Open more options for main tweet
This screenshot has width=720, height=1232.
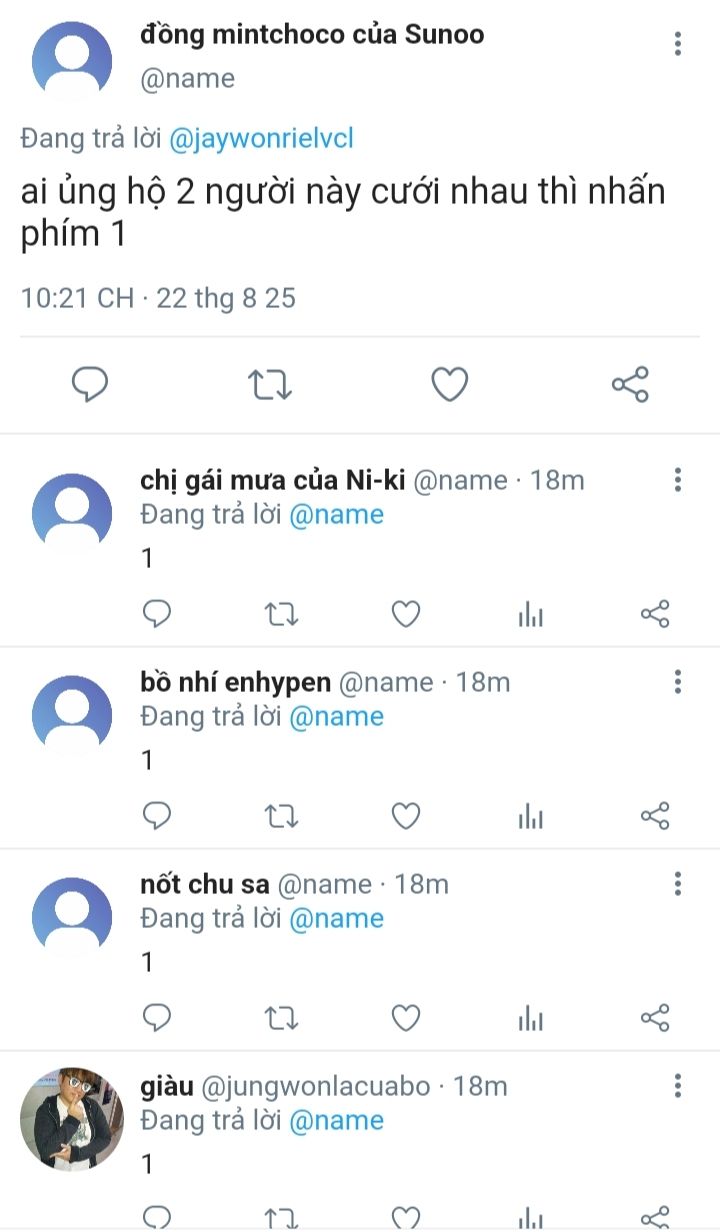(678, 44)
